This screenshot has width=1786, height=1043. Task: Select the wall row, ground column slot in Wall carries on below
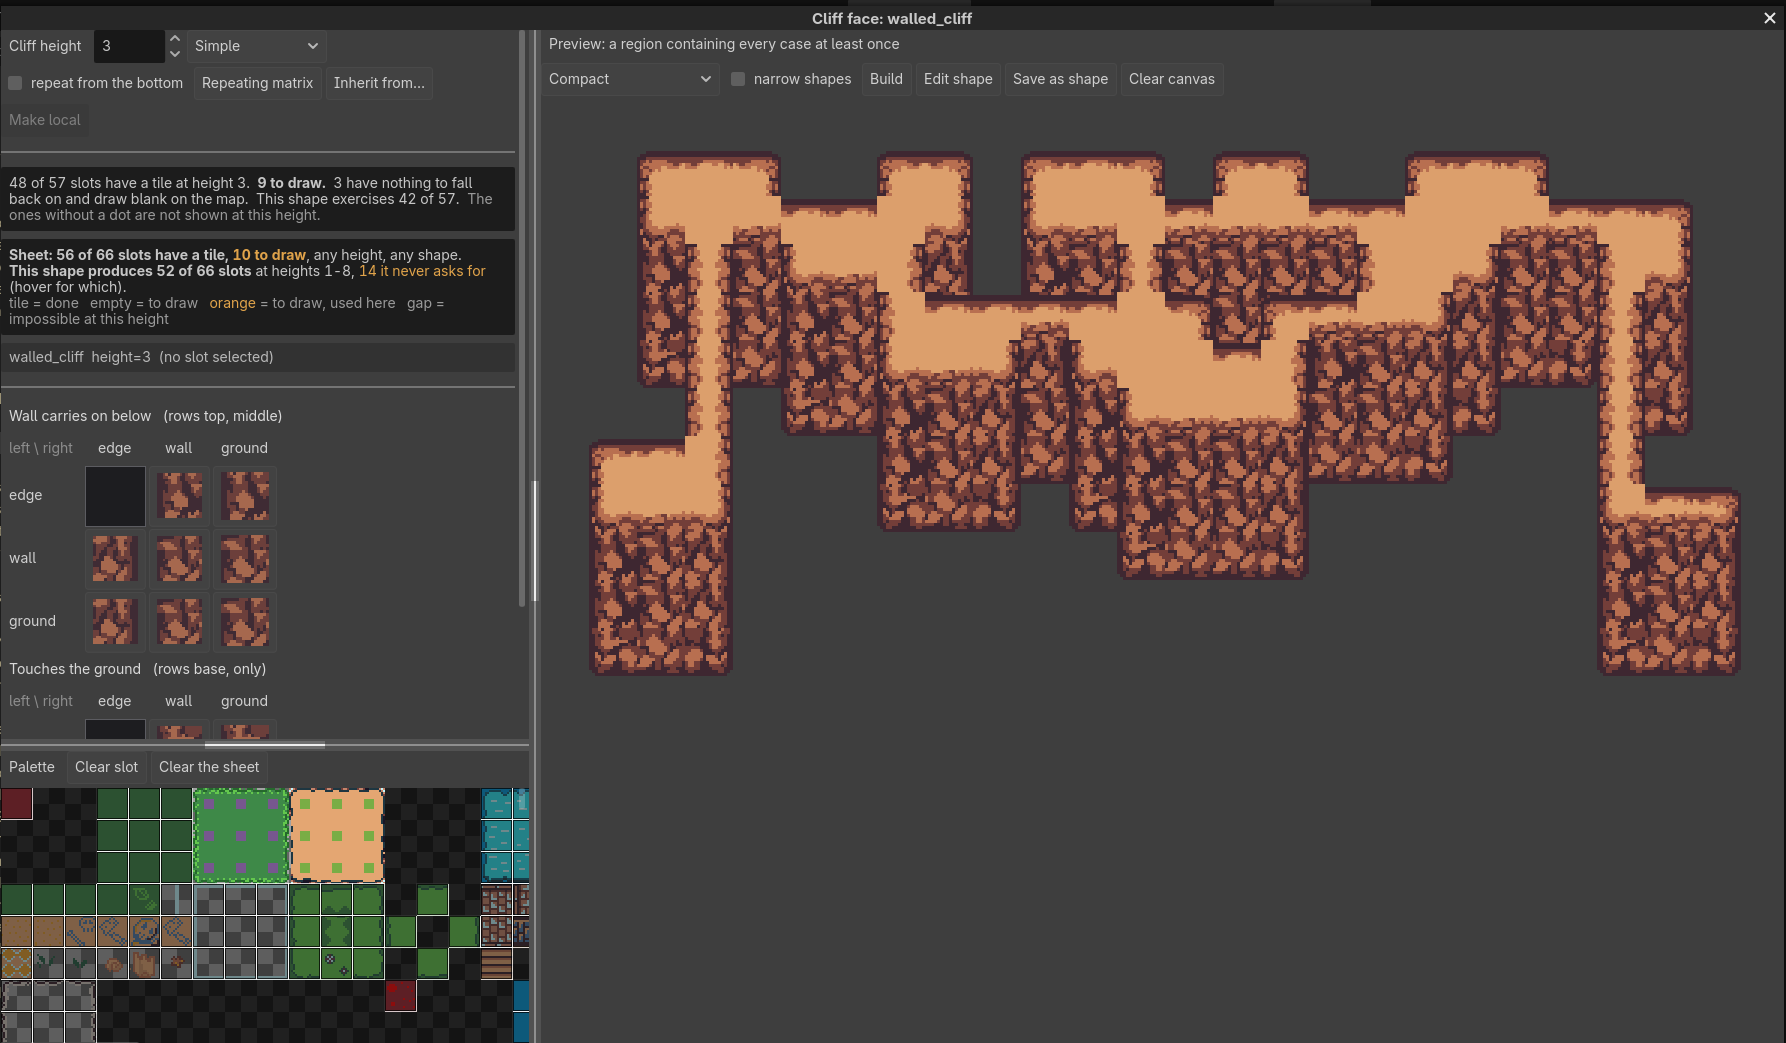pos(245,559)
